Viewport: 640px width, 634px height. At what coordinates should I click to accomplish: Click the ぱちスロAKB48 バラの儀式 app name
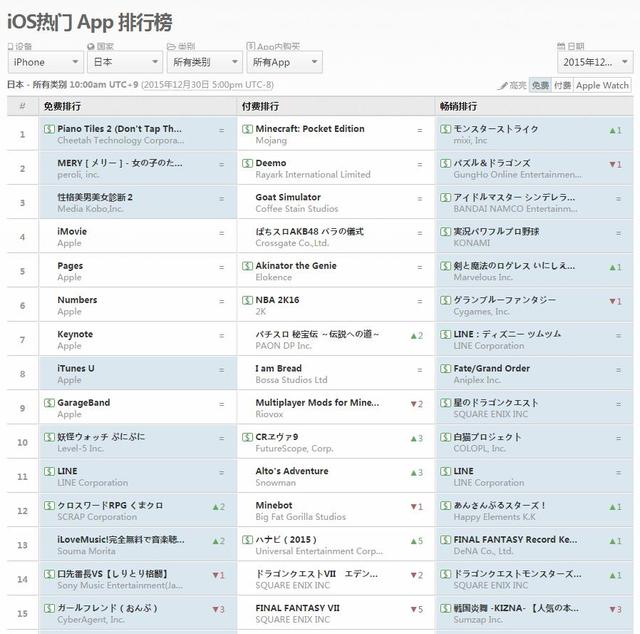[309, 231]
